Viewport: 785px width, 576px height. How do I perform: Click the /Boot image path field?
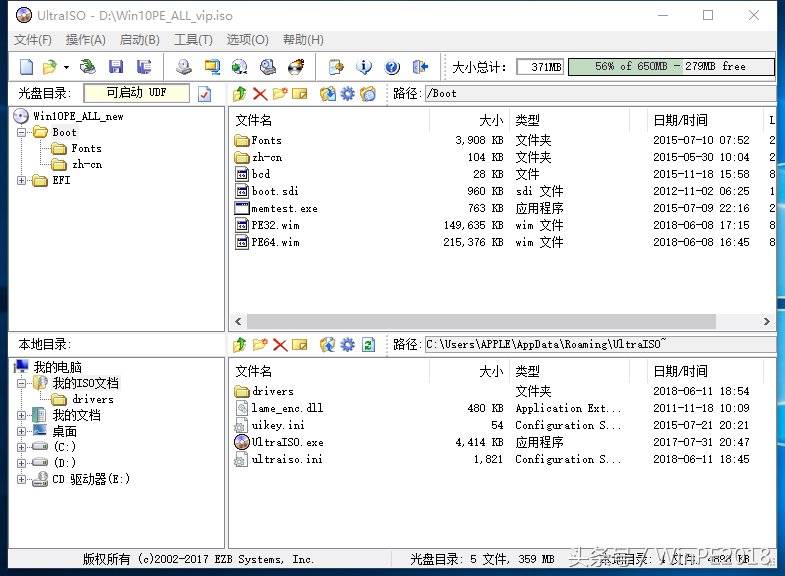click(x=600, y=94)
